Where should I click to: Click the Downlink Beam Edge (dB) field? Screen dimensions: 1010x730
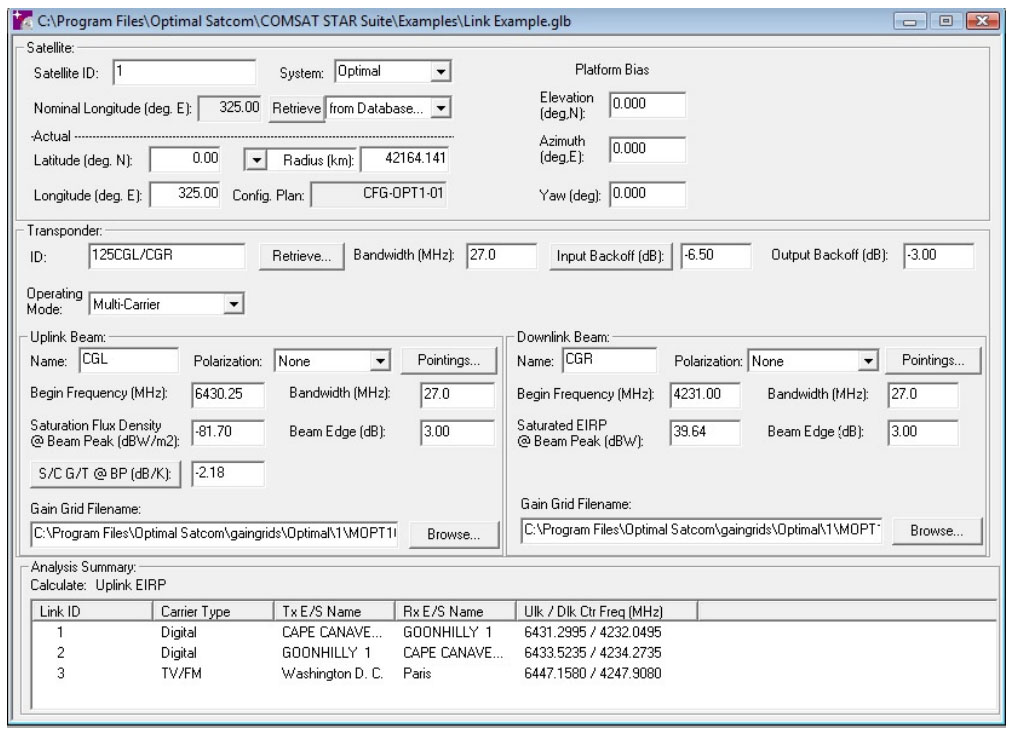[x=923, y=432]
